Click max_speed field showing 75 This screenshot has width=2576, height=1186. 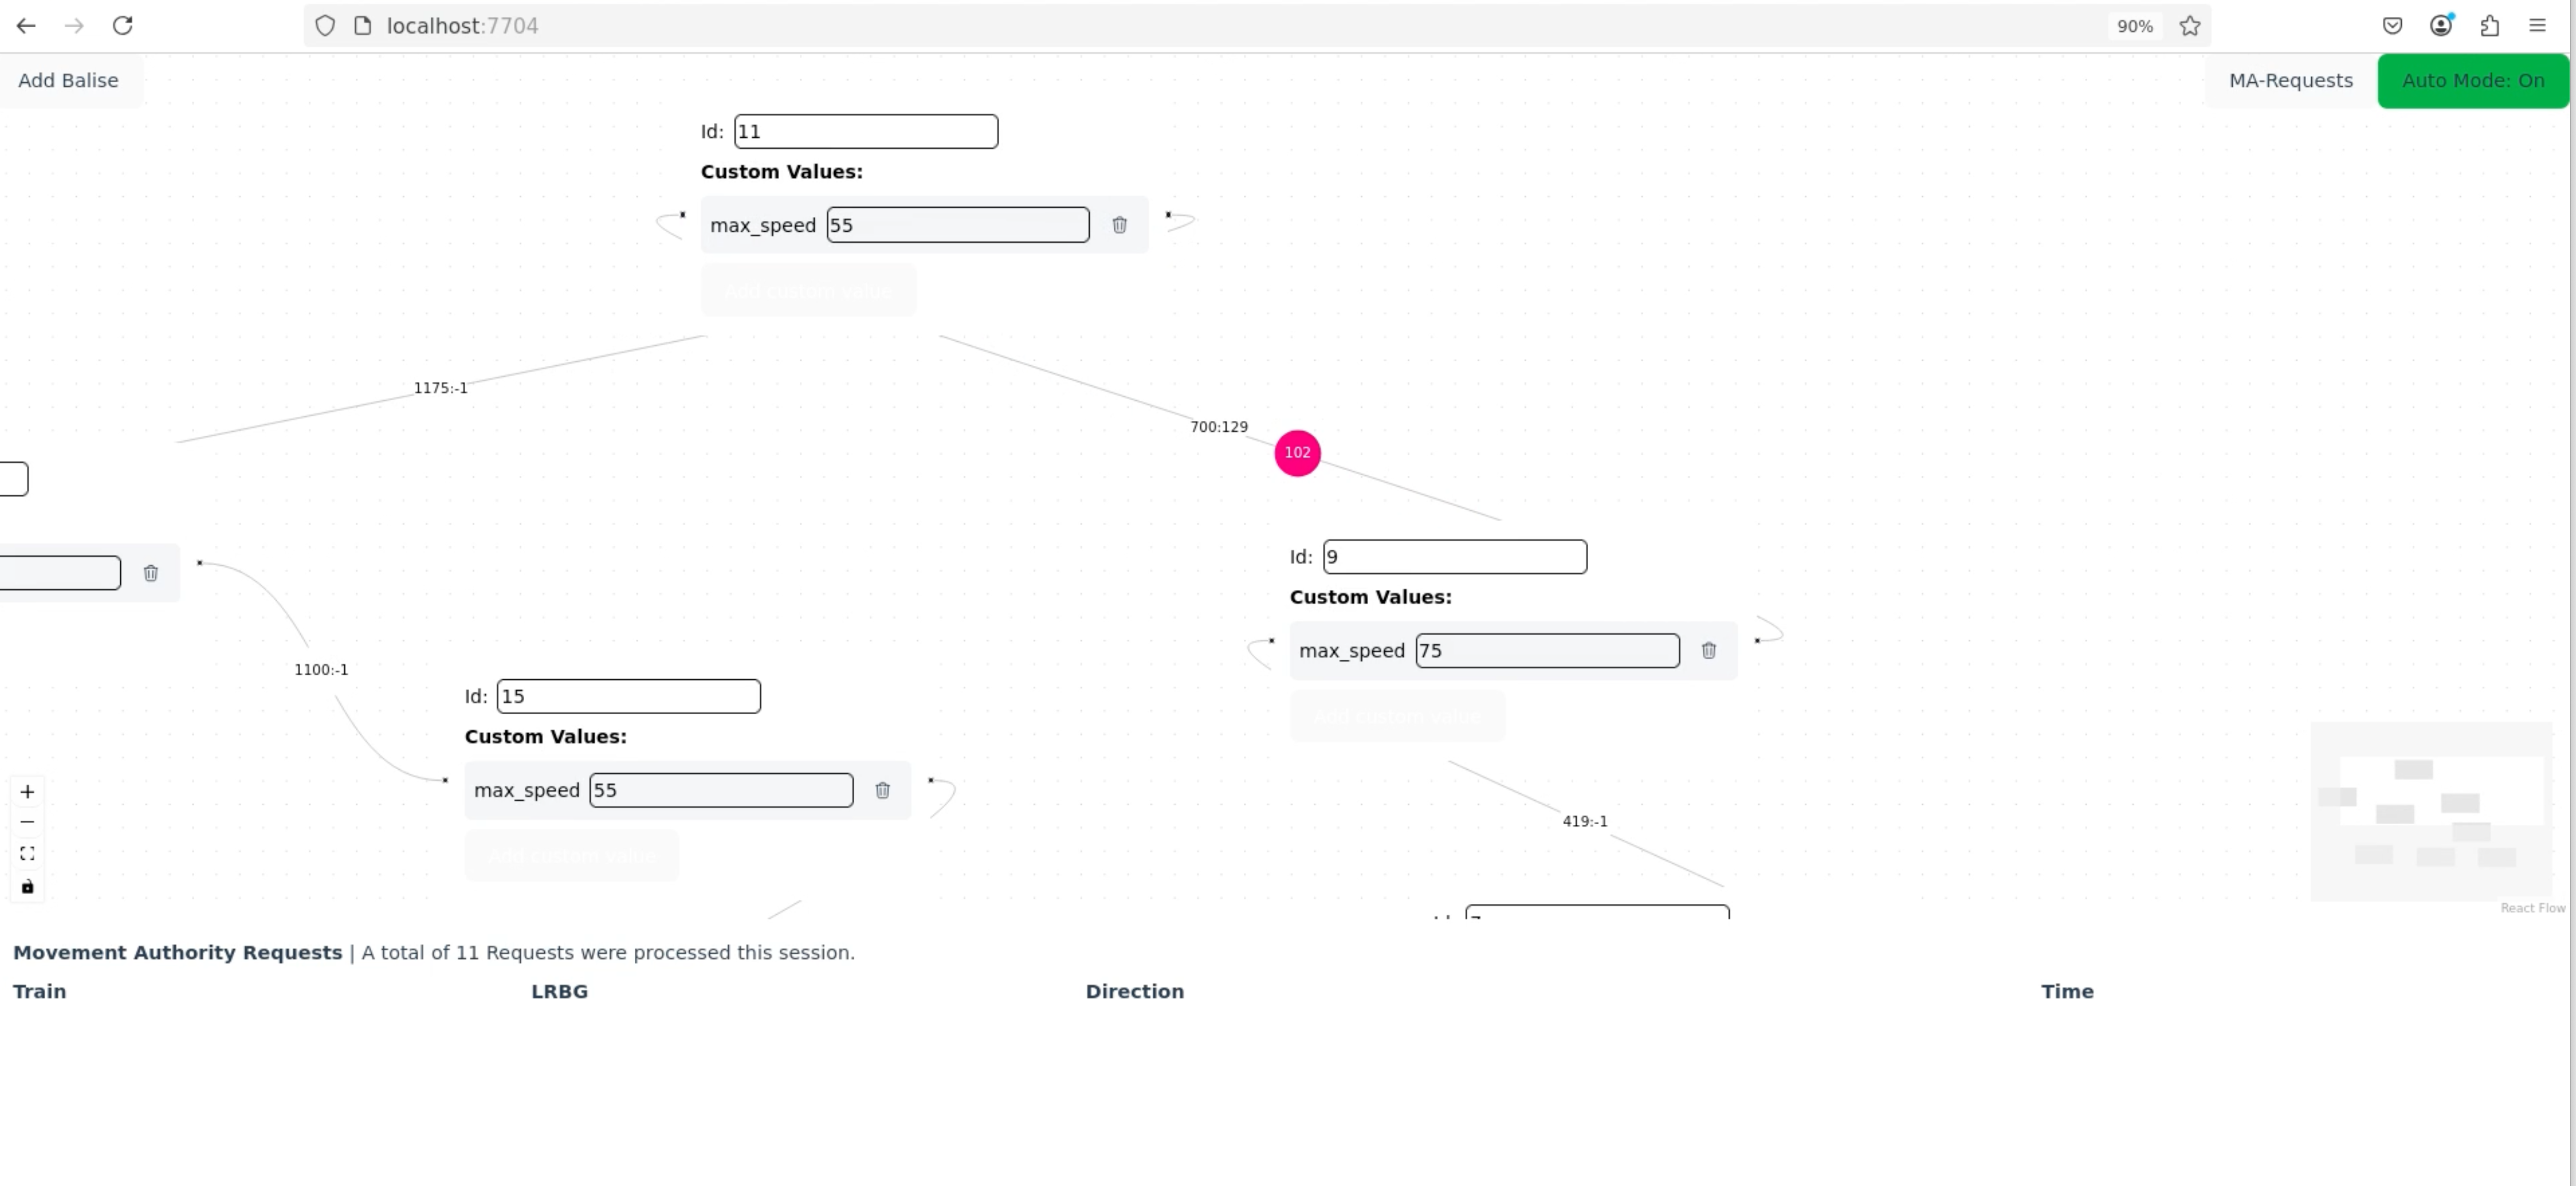point(1547,650)
